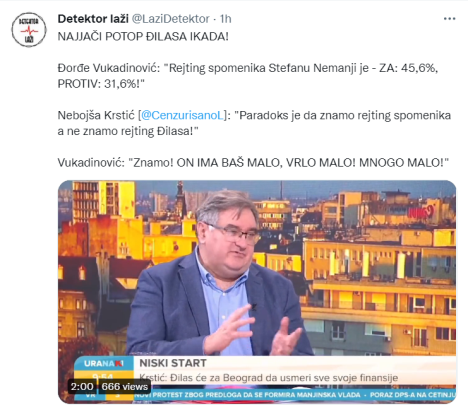The height and width of the screenshot is (412, 468).
Task: Click the 2:00 video duration badge
Action: 82,386
